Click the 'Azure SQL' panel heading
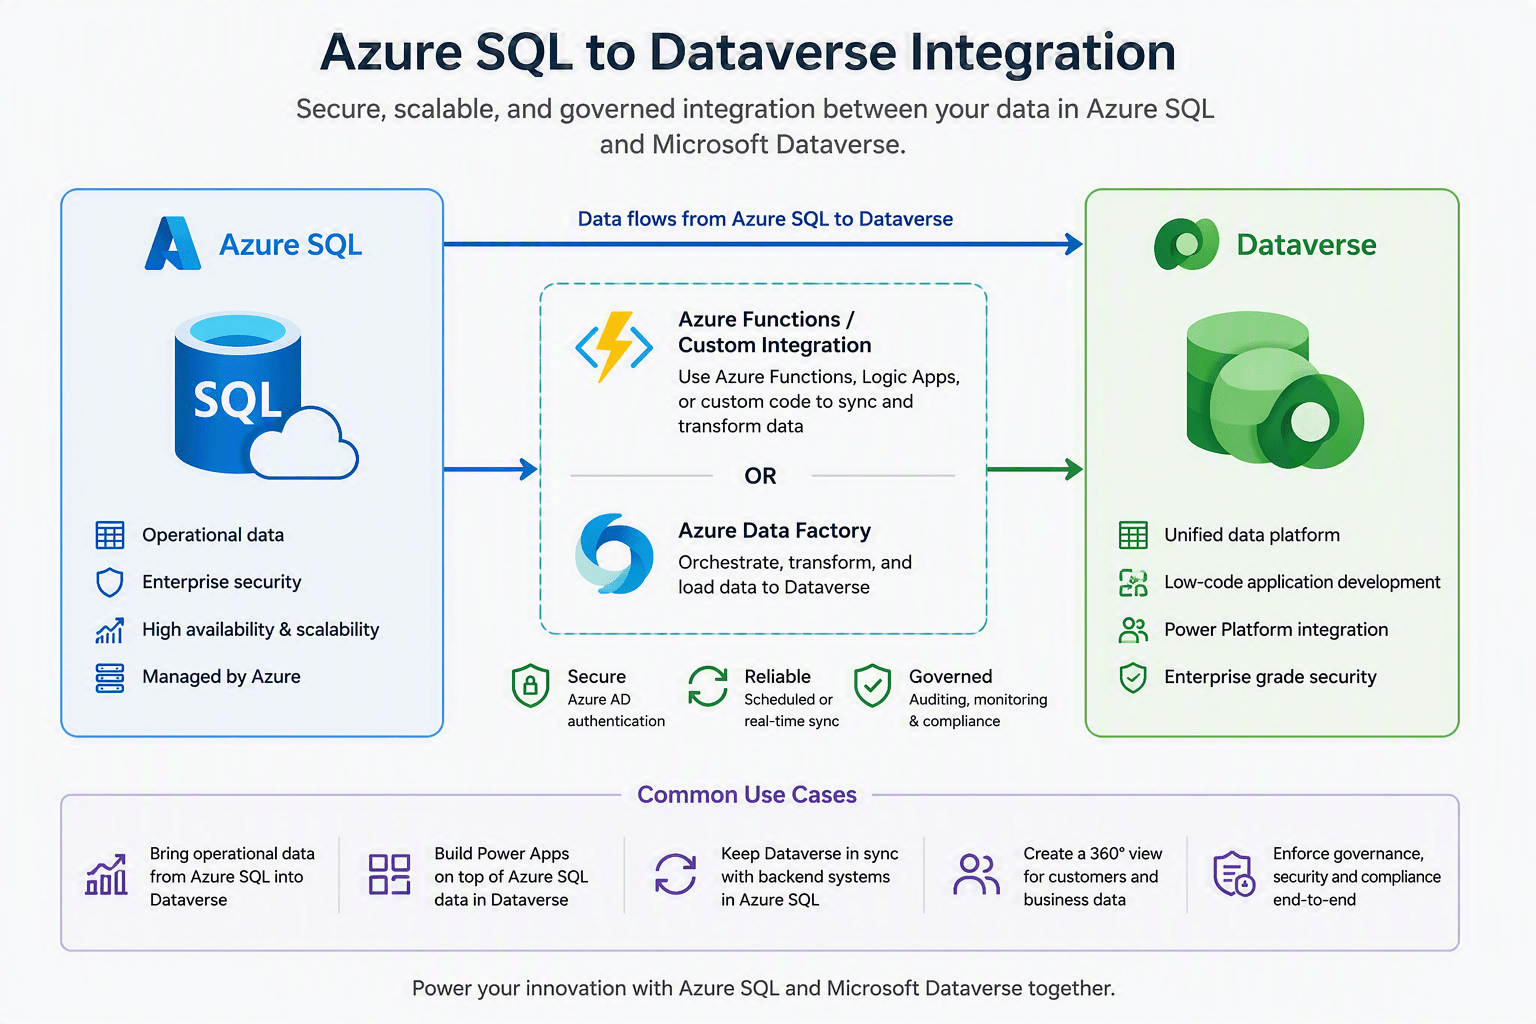This screenshot has width=1536, height=1024. tap(291, 244)
